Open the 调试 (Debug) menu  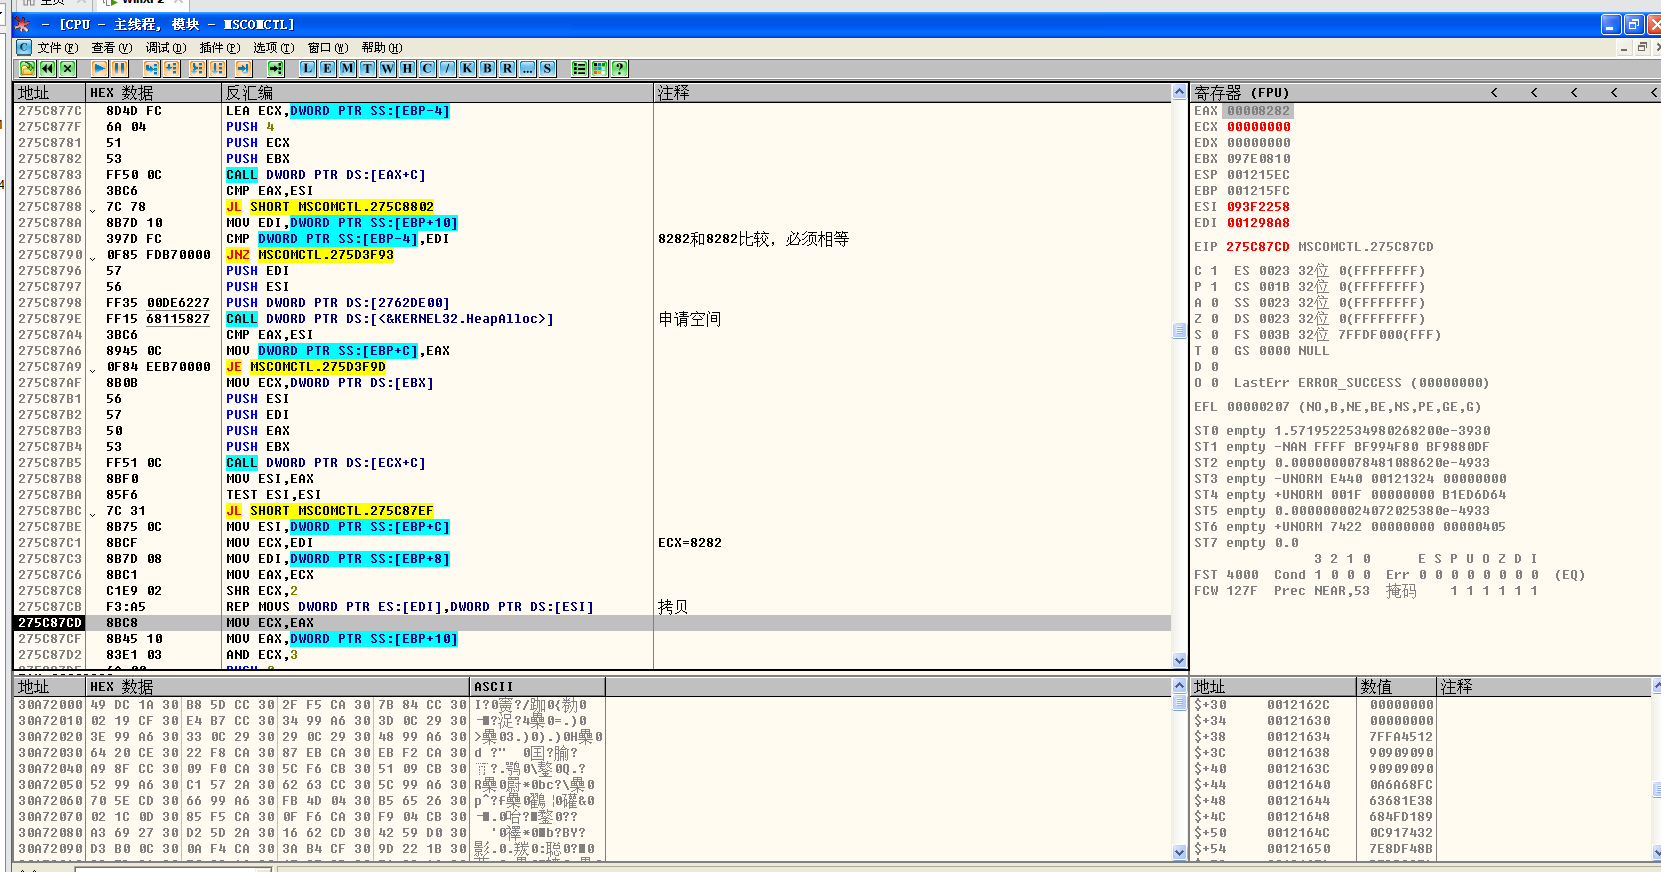(x=165, y=47)
